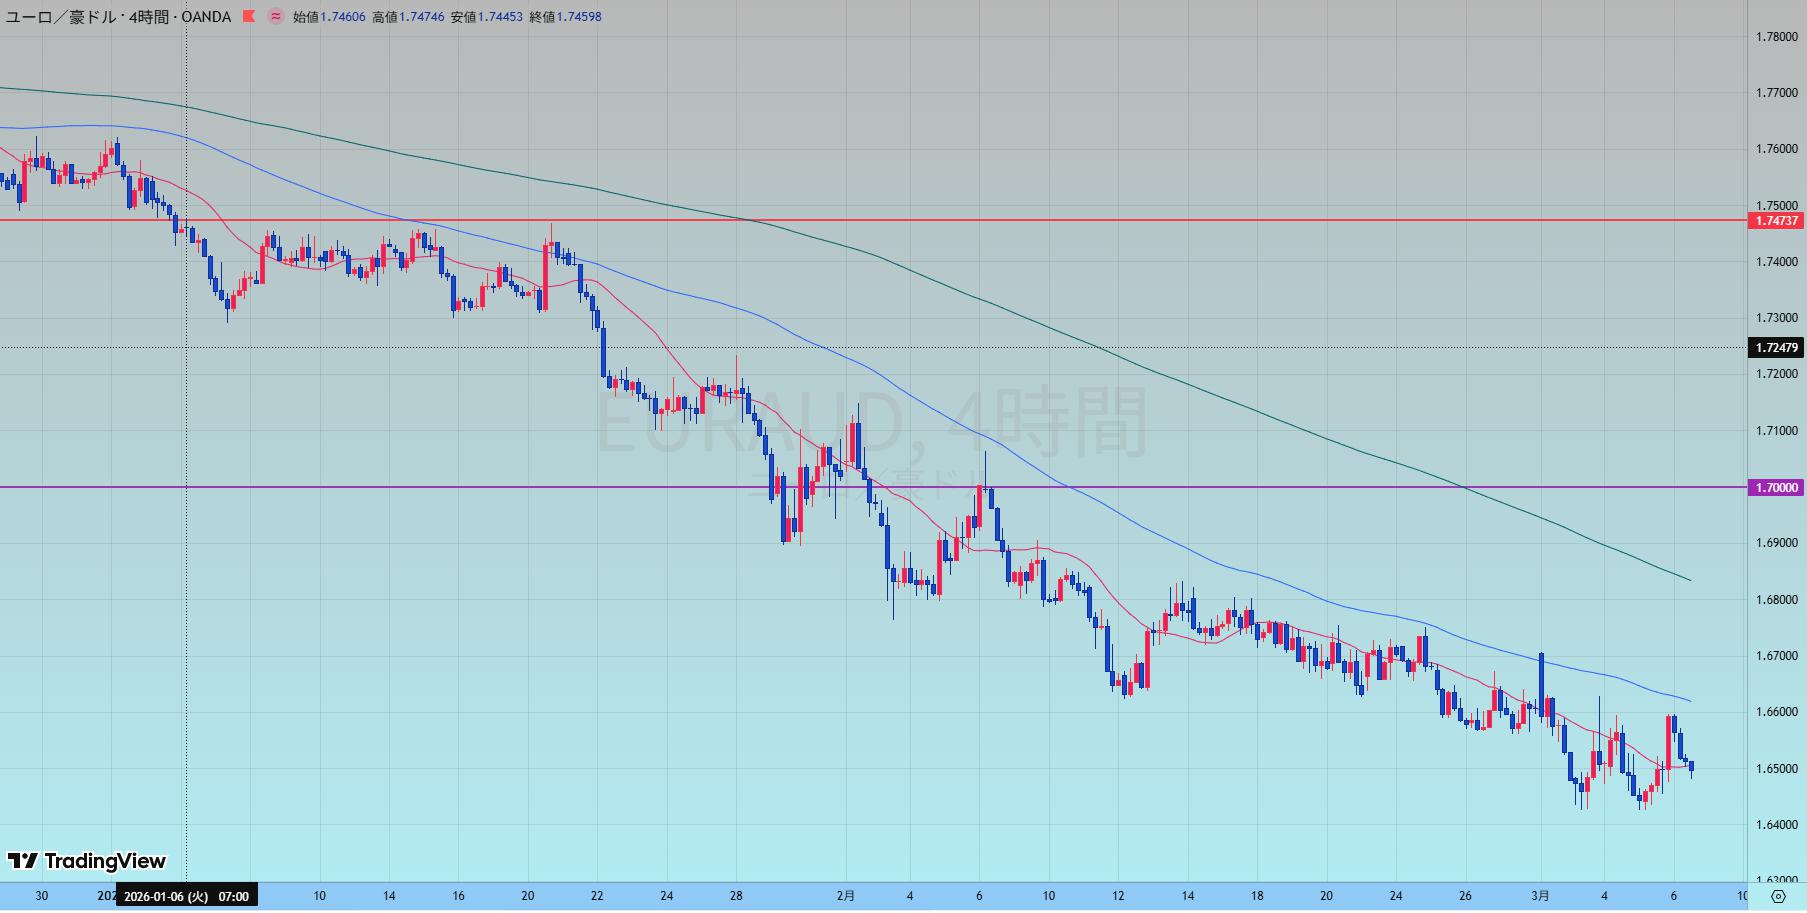Click the red 1.74737 price label
Viewport: 1807px width, 913px height.
click(x=1777, y=221)
